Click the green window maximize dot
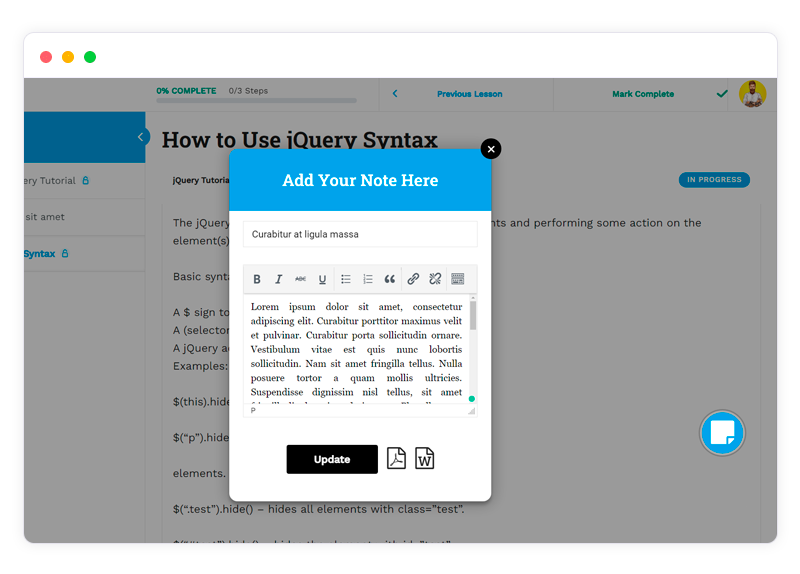The image size is (800, 574). point(90,57)
